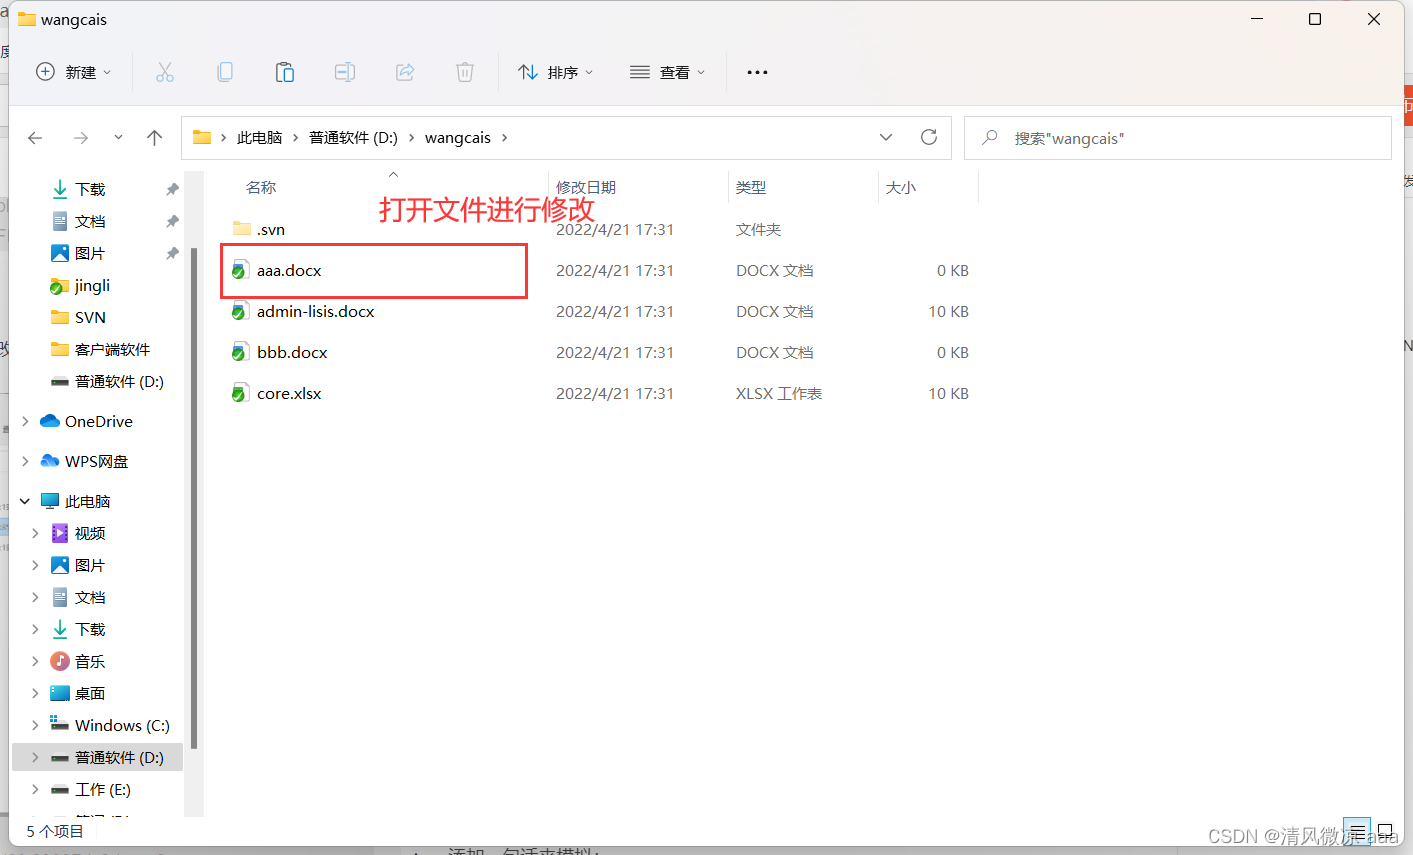Open 文档 in quick access
Image resolution: width=1413 pixels, height=855 pixels.
[90, 221]
